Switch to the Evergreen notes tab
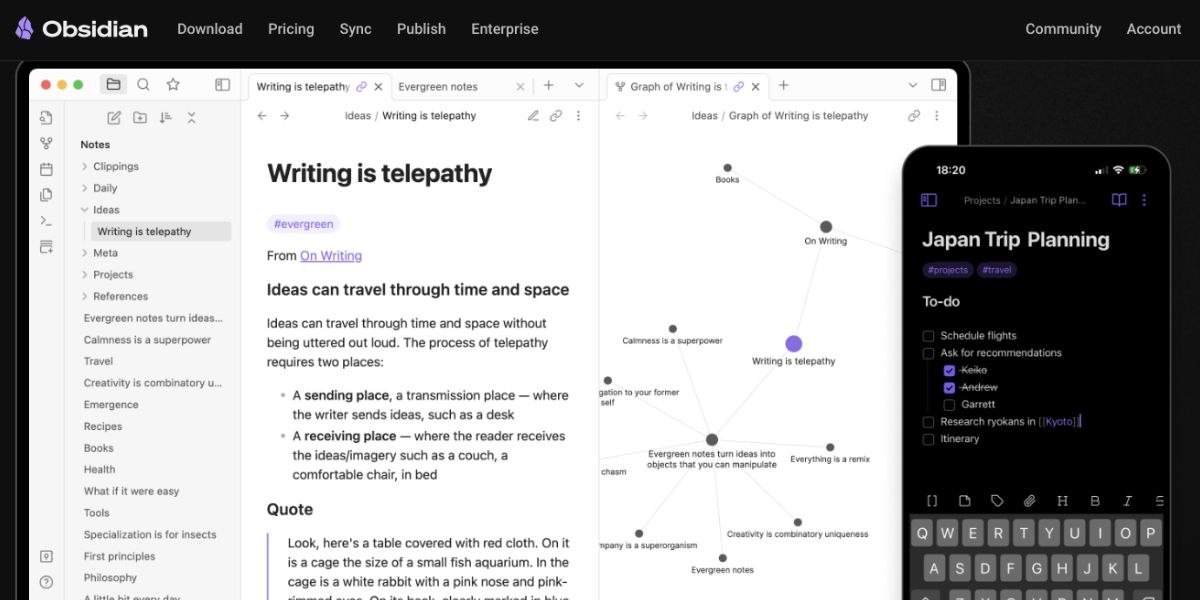 coord(438,87)
